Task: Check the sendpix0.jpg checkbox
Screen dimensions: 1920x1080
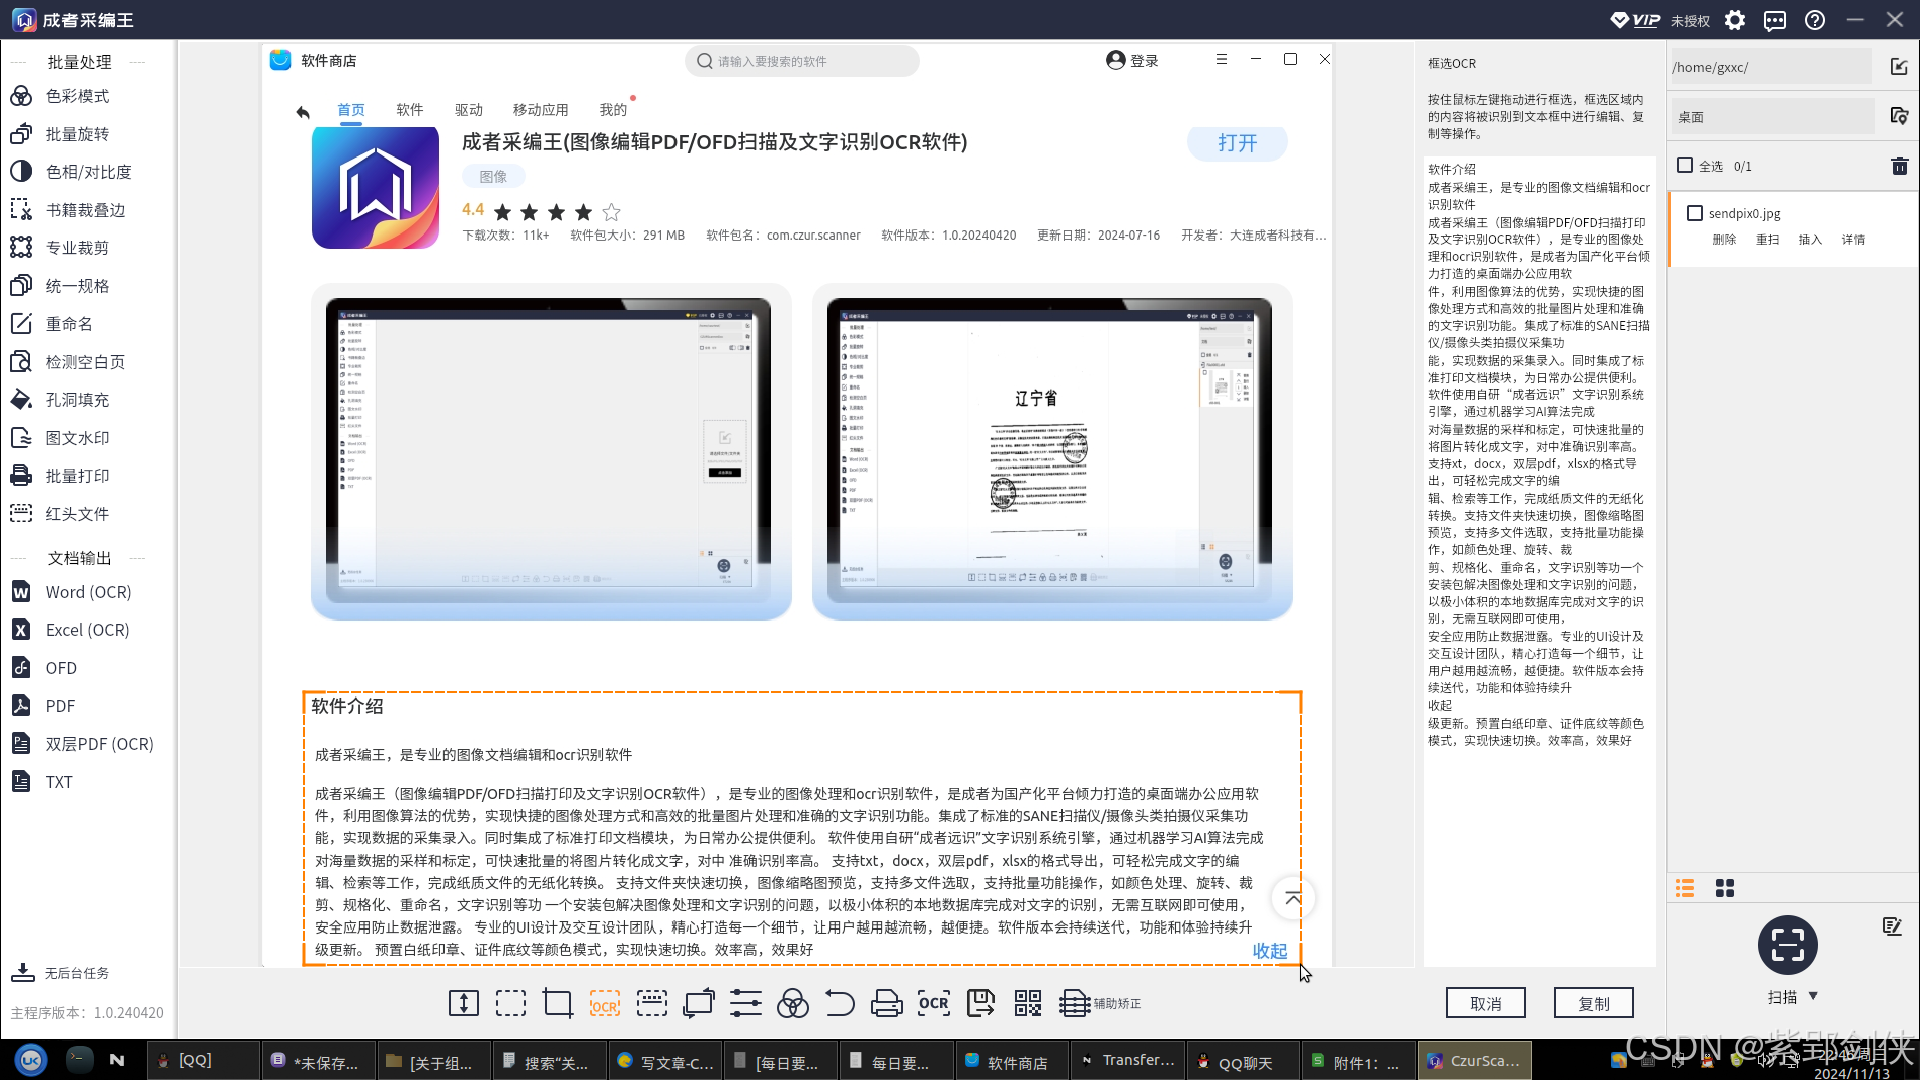Action: [x=1695, y=213]
